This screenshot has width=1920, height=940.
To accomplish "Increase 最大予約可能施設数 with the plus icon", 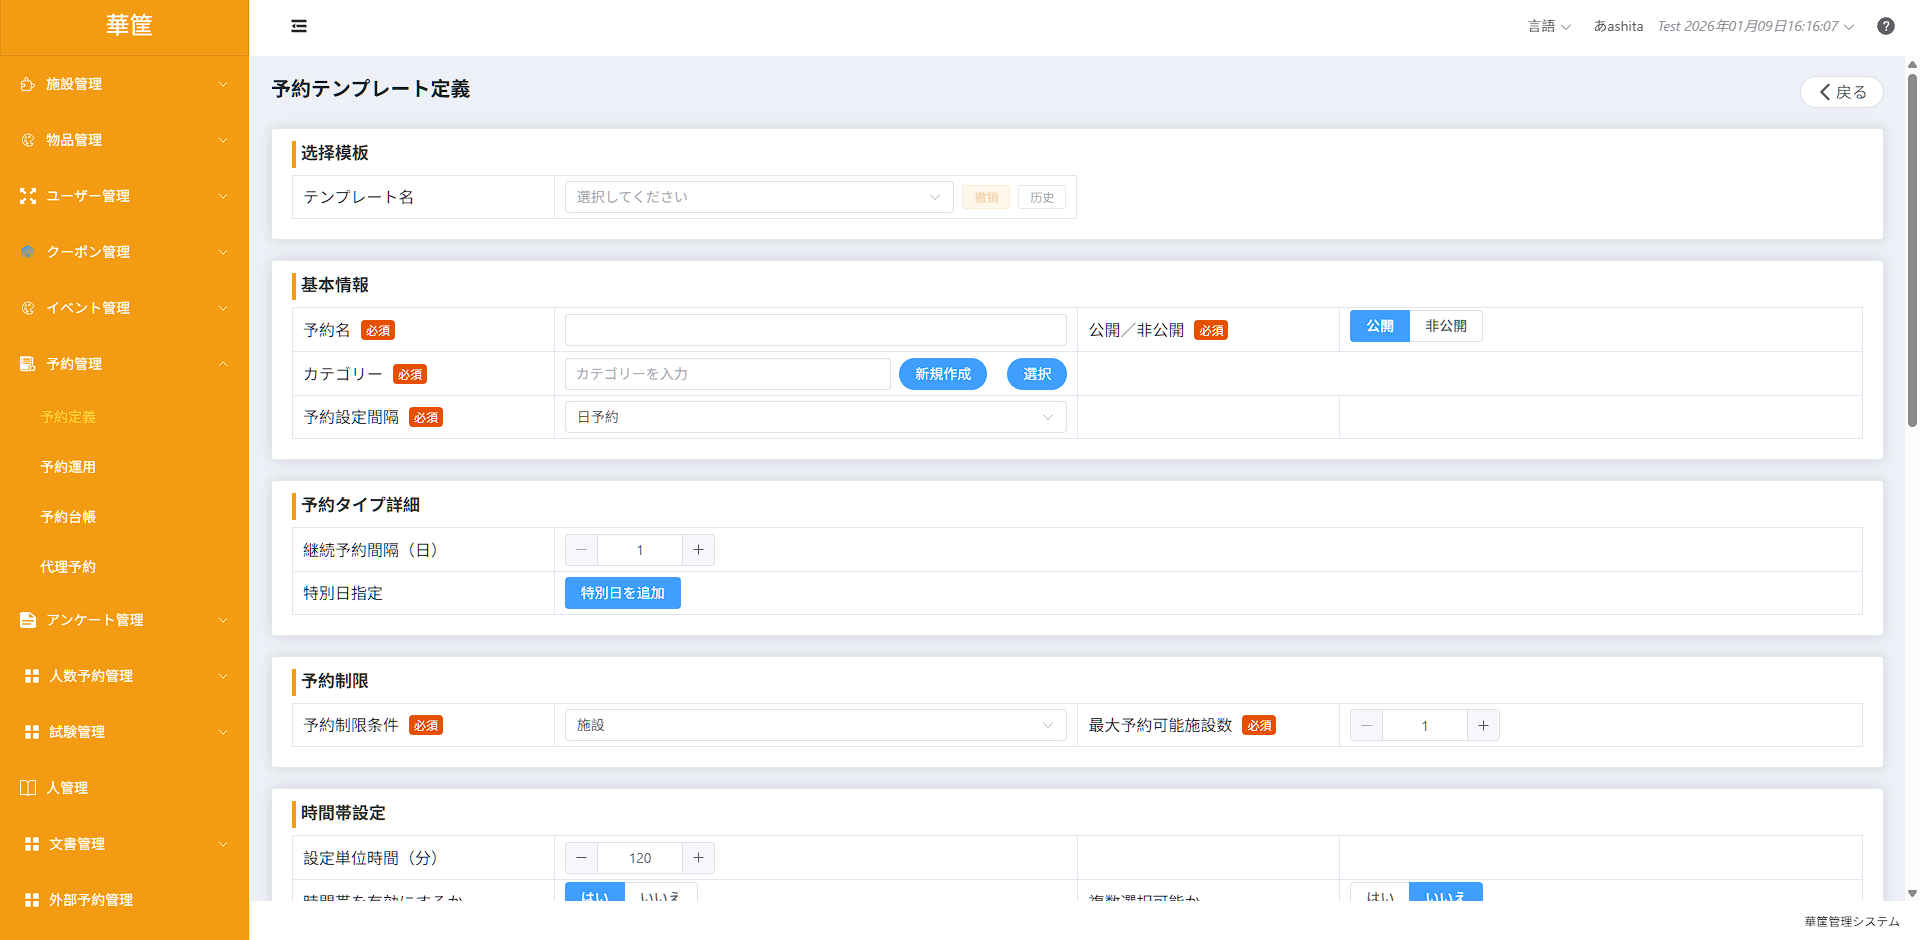I will tap(1483, 726).
